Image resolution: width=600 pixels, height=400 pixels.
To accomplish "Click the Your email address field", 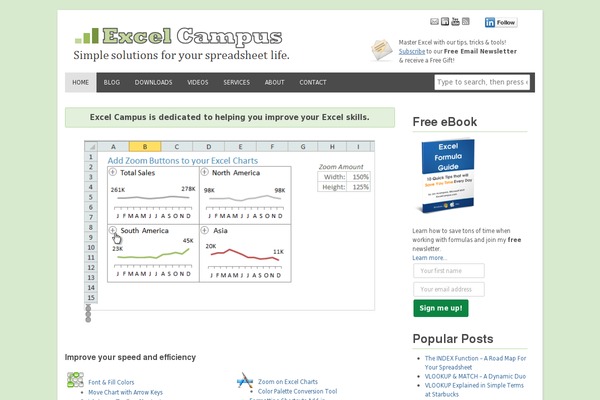I will click(449, 289).
